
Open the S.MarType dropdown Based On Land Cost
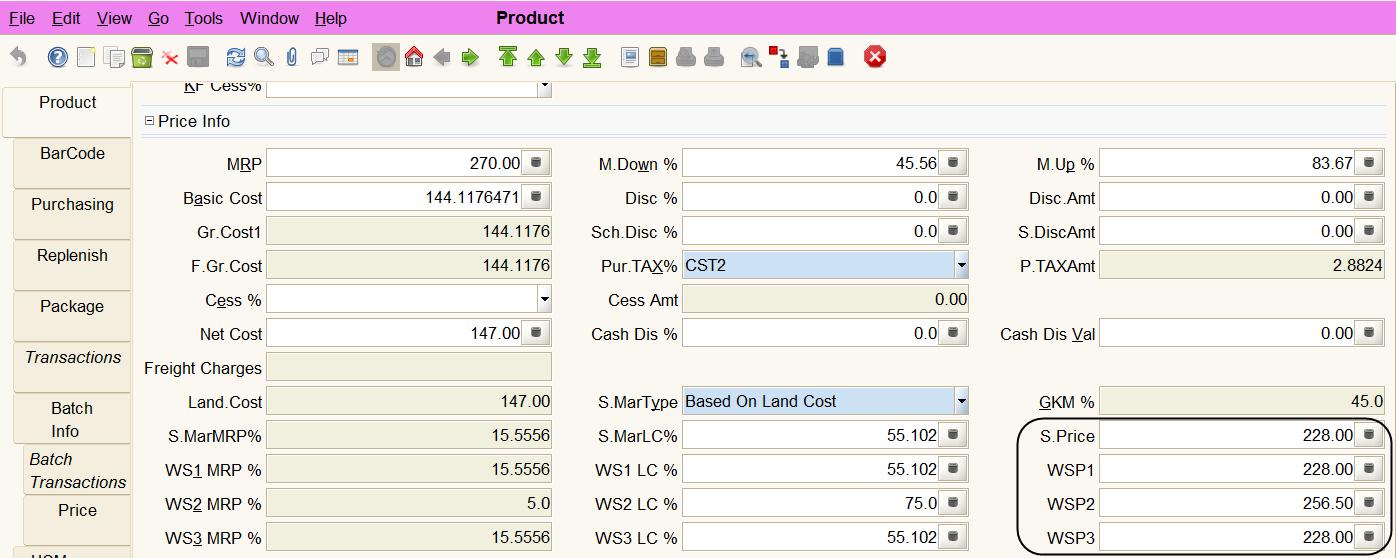coord(961,401)
